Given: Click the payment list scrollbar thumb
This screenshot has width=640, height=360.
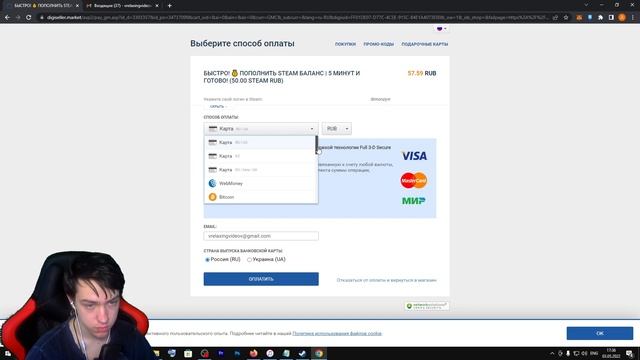Looking at the screenshot, I should [x=317, y=145].
